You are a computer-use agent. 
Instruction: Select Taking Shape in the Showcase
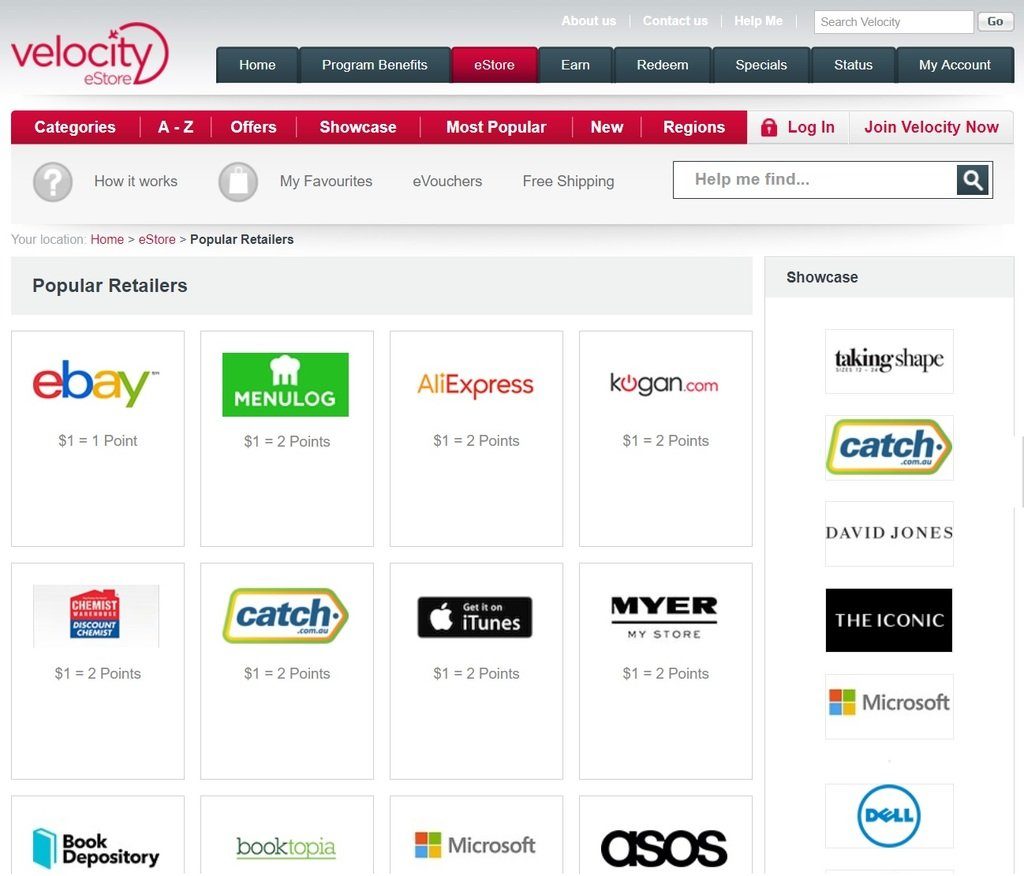pos(889,361)
